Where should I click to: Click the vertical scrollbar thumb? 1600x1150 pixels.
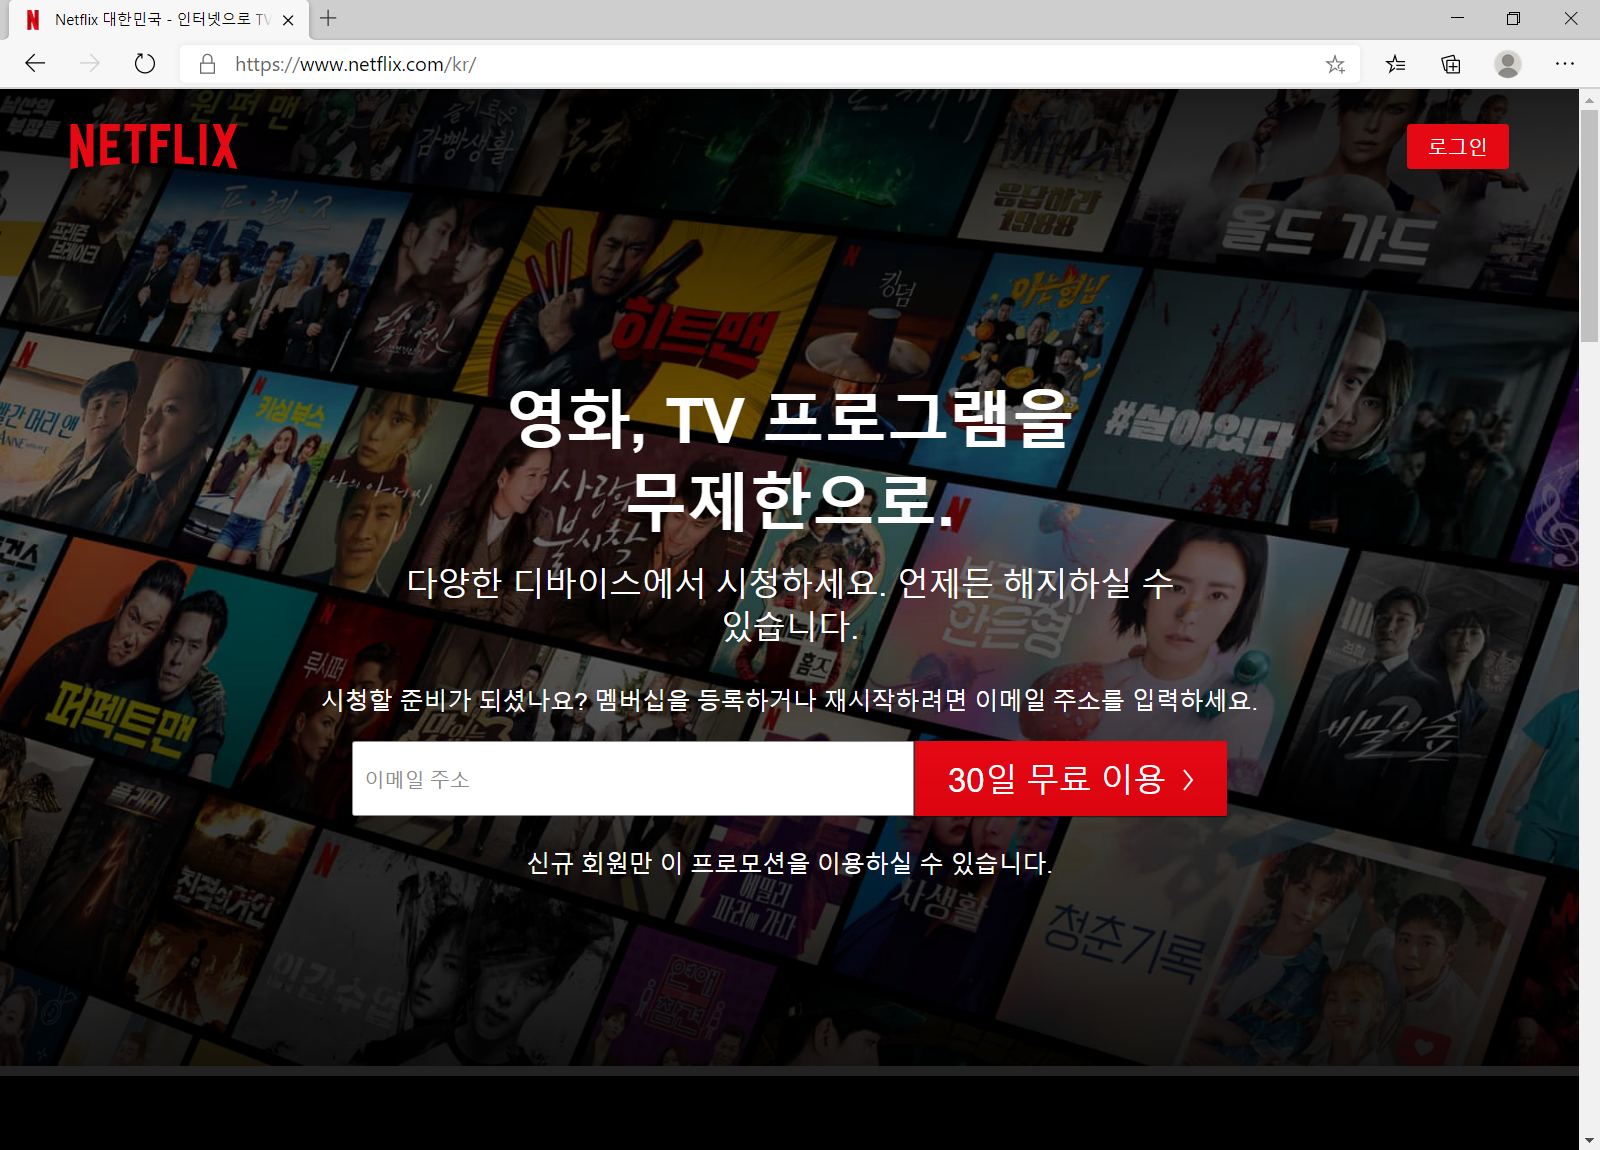pyautogui.click(x=1589, y=226)
